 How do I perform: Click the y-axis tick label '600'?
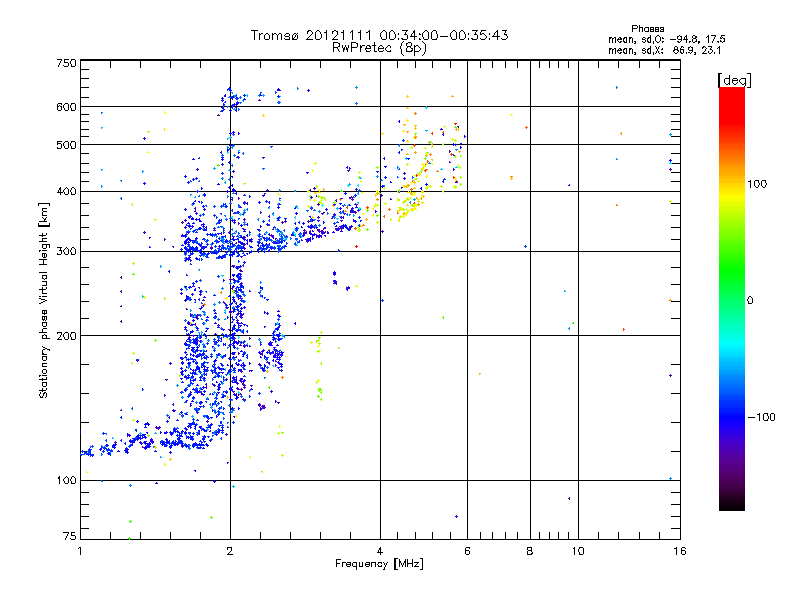[x=66, y=107]
